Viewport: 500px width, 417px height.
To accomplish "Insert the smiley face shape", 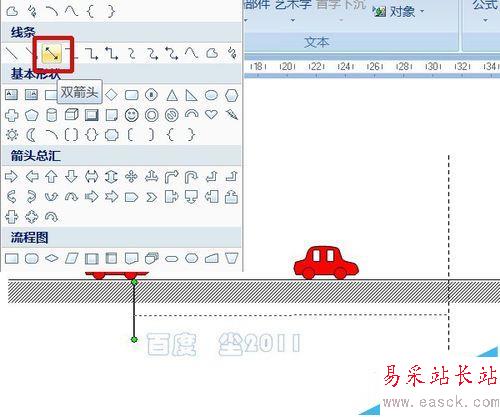I will point(132,115).
